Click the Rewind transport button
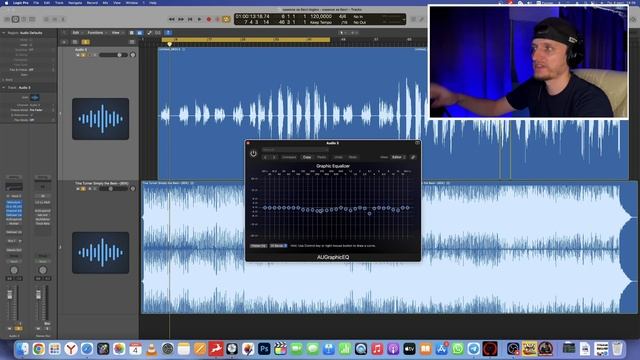Screen dimensions: 640x360 (x=172, y=19)
